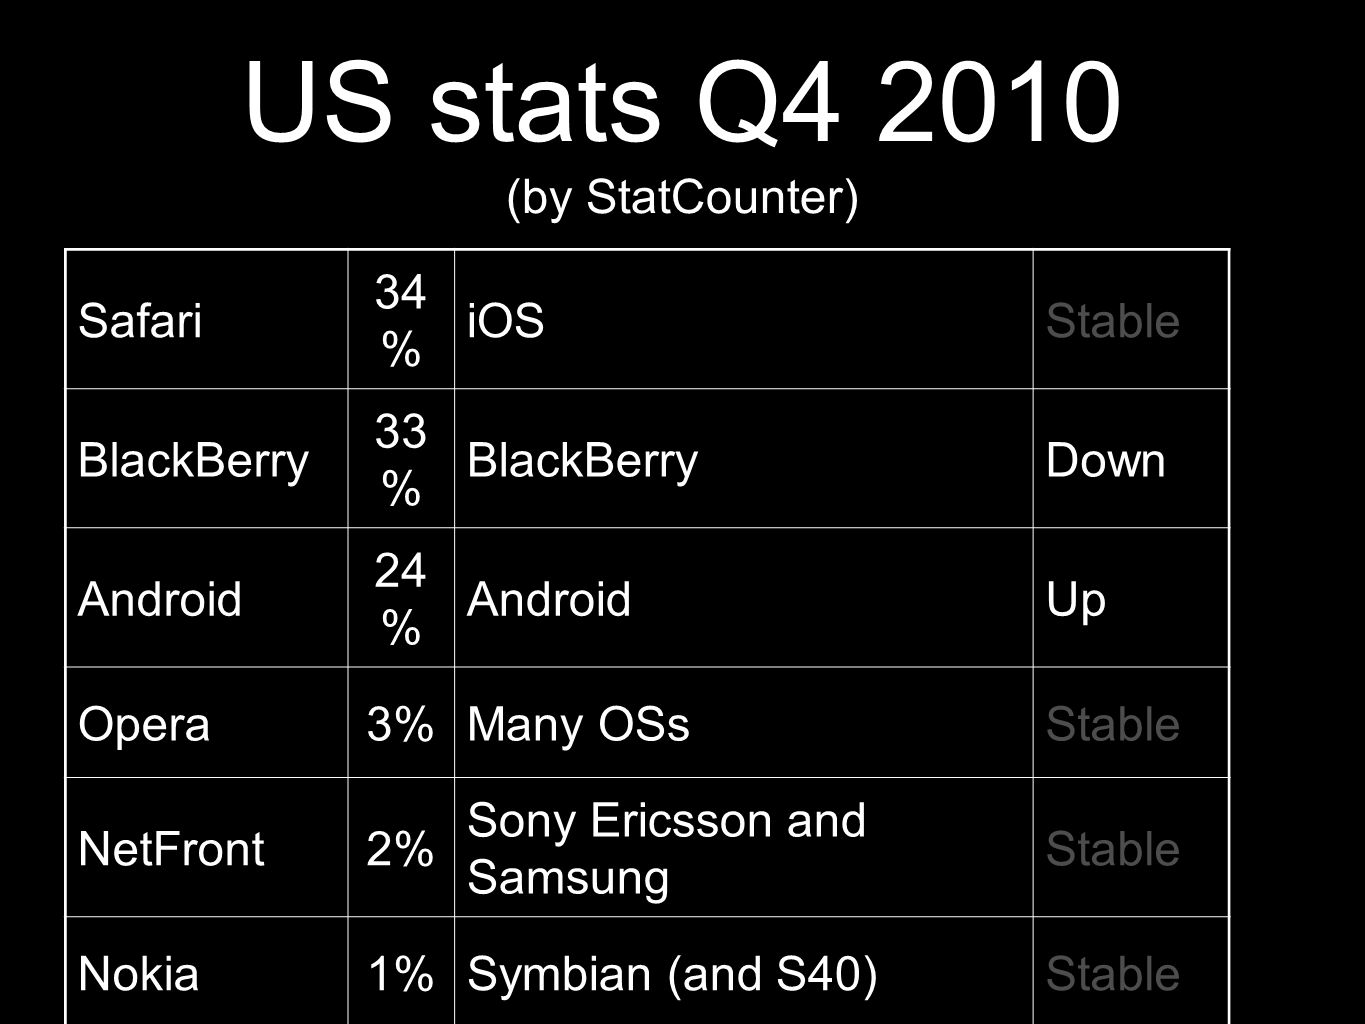Image resolution: width=1365 pixels, height=1024 pixels.
Task: Click the iOS cell in the table
Action: pyautogui.click(x=743, y=319)
